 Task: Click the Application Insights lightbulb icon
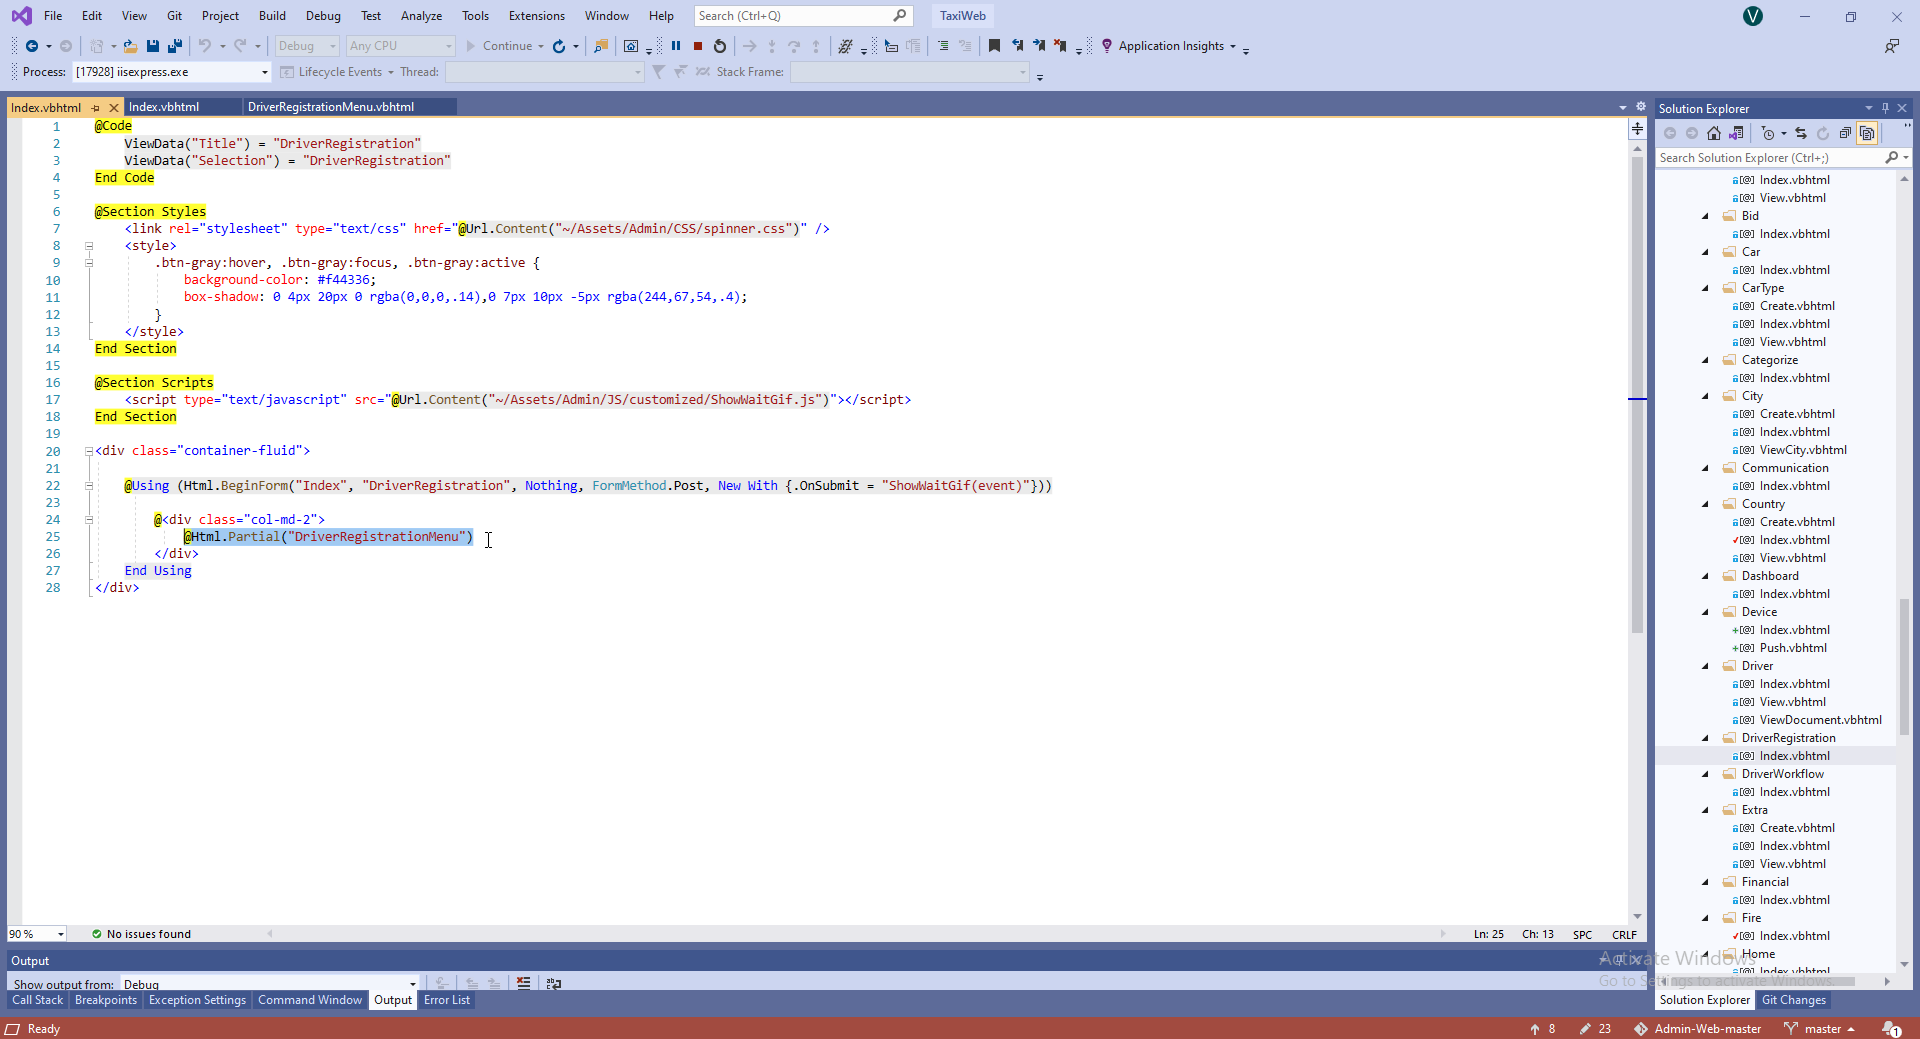(1107, 46)
